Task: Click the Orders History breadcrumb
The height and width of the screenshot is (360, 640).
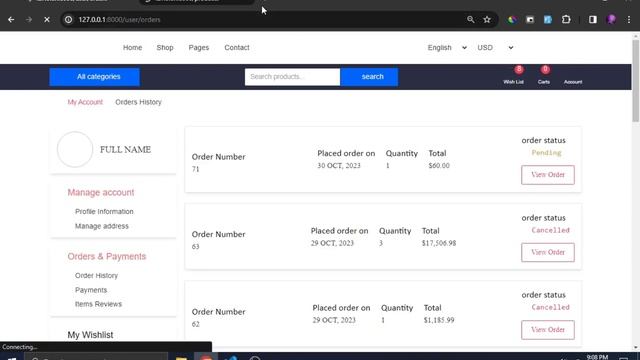Action: (138, 102)
